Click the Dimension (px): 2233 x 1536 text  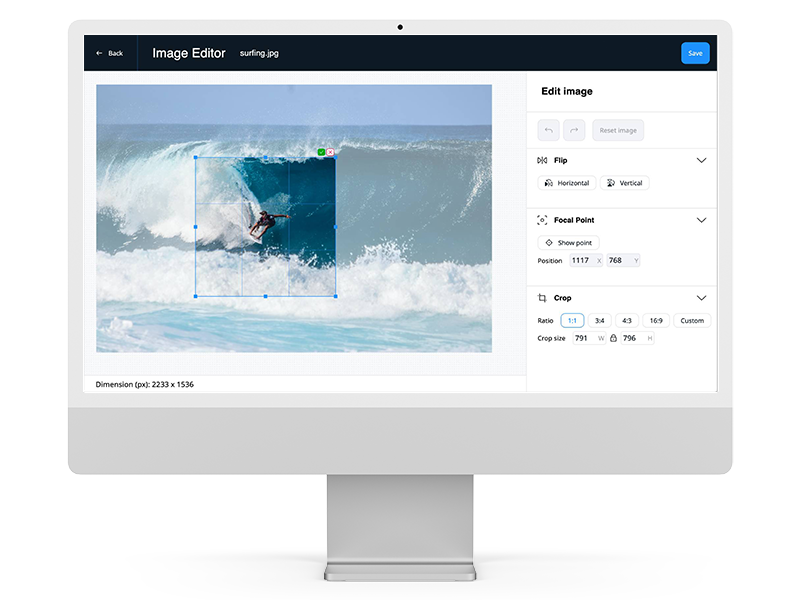tap(144, 384)
